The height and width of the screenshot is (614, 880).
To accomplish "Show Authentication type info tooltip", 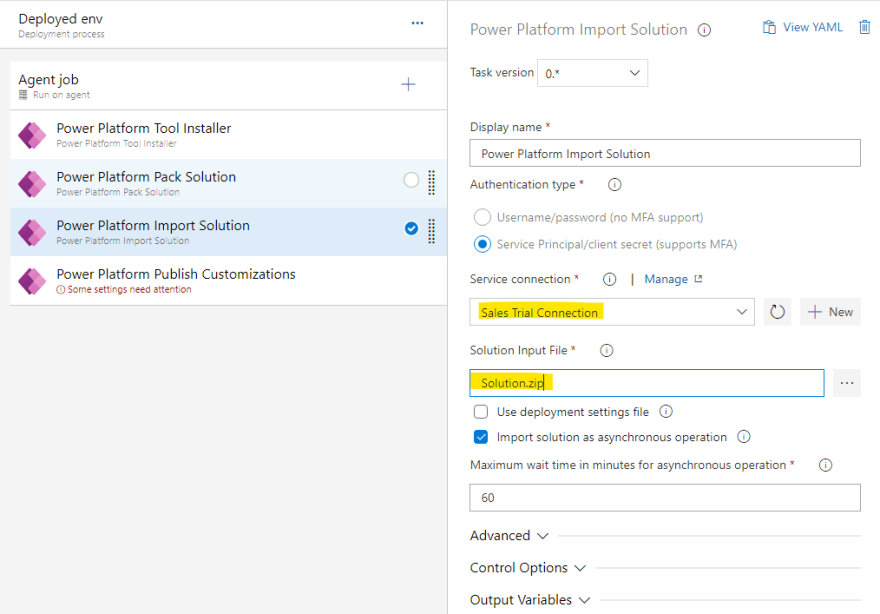I will [615, 185].
